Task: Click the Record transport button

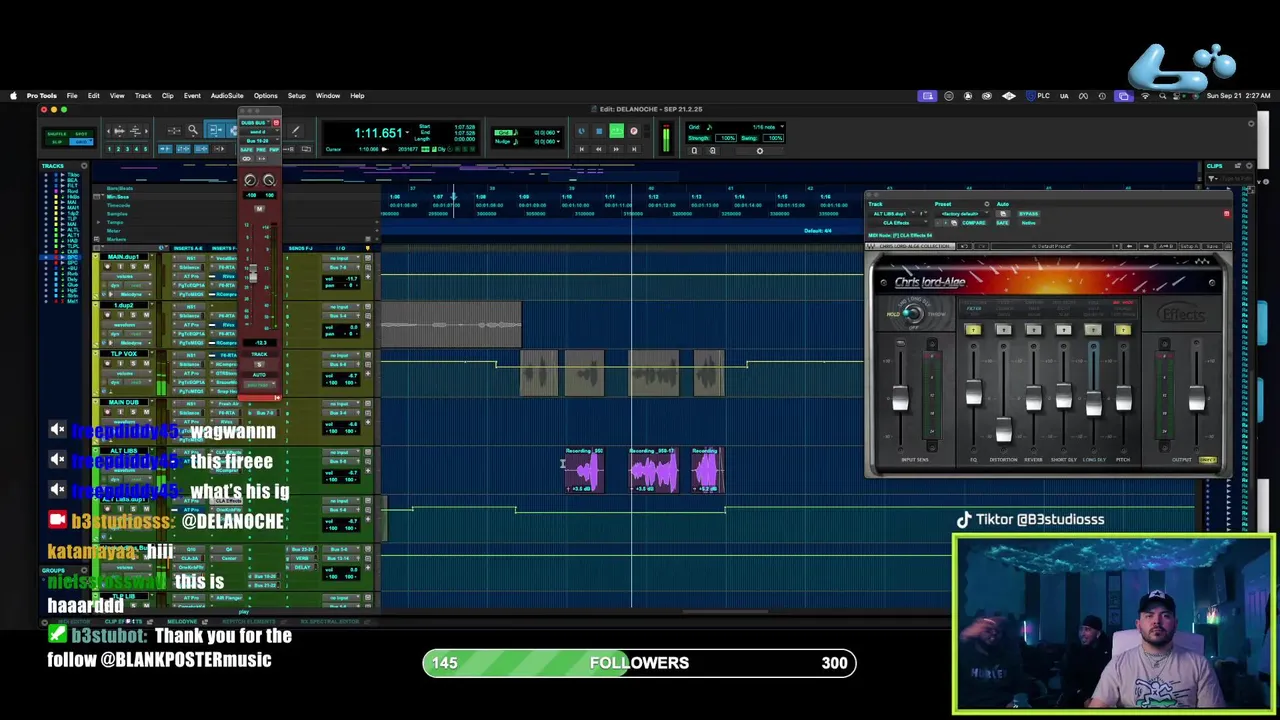Action: tap(634, 131)
